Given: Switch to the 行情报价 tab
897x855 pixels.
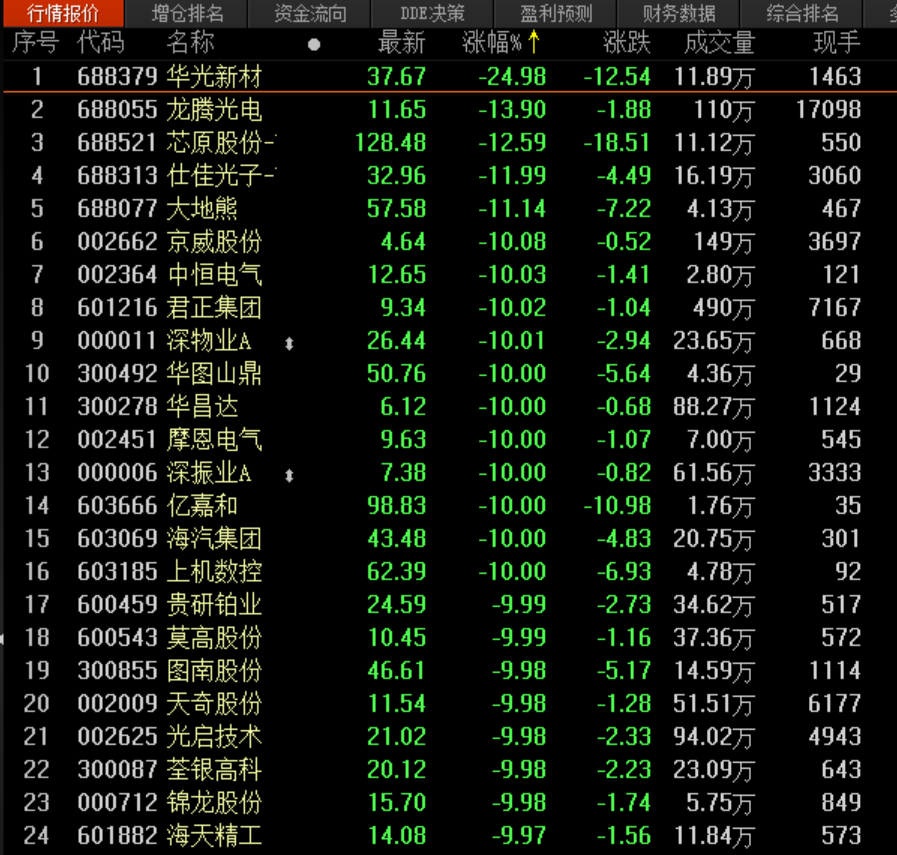Looking at the screenshot, I should coord(63,13).
